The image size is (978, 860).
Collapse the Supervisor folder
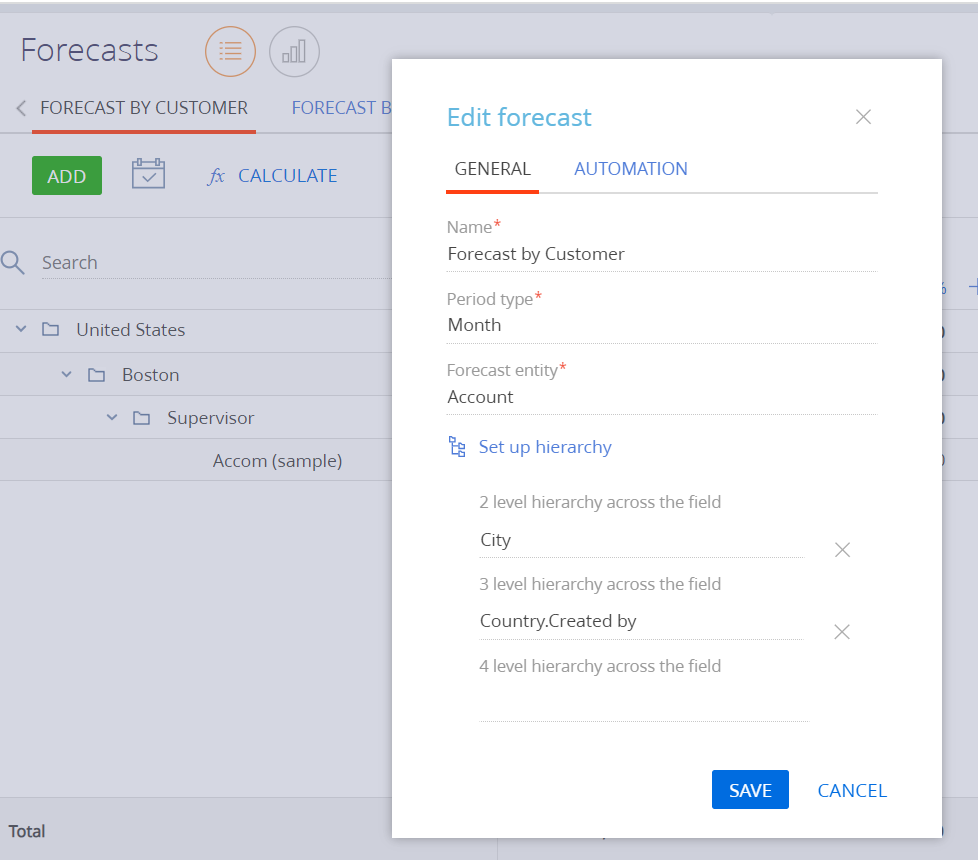(112, 417)
